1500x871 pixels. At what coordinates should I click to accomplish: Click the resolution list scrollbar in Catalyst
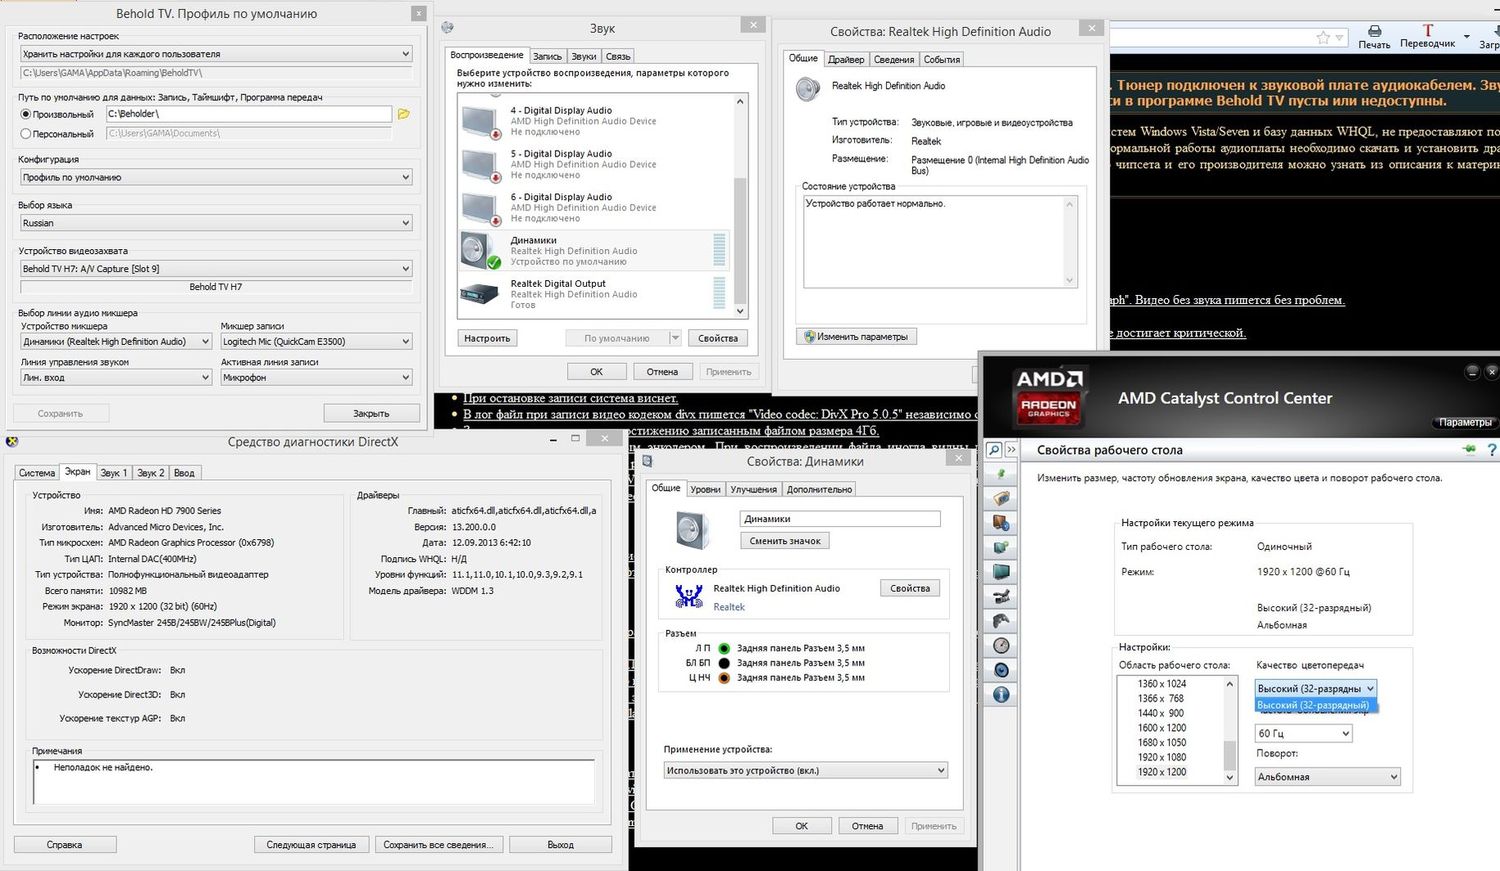pos(1230,731)
